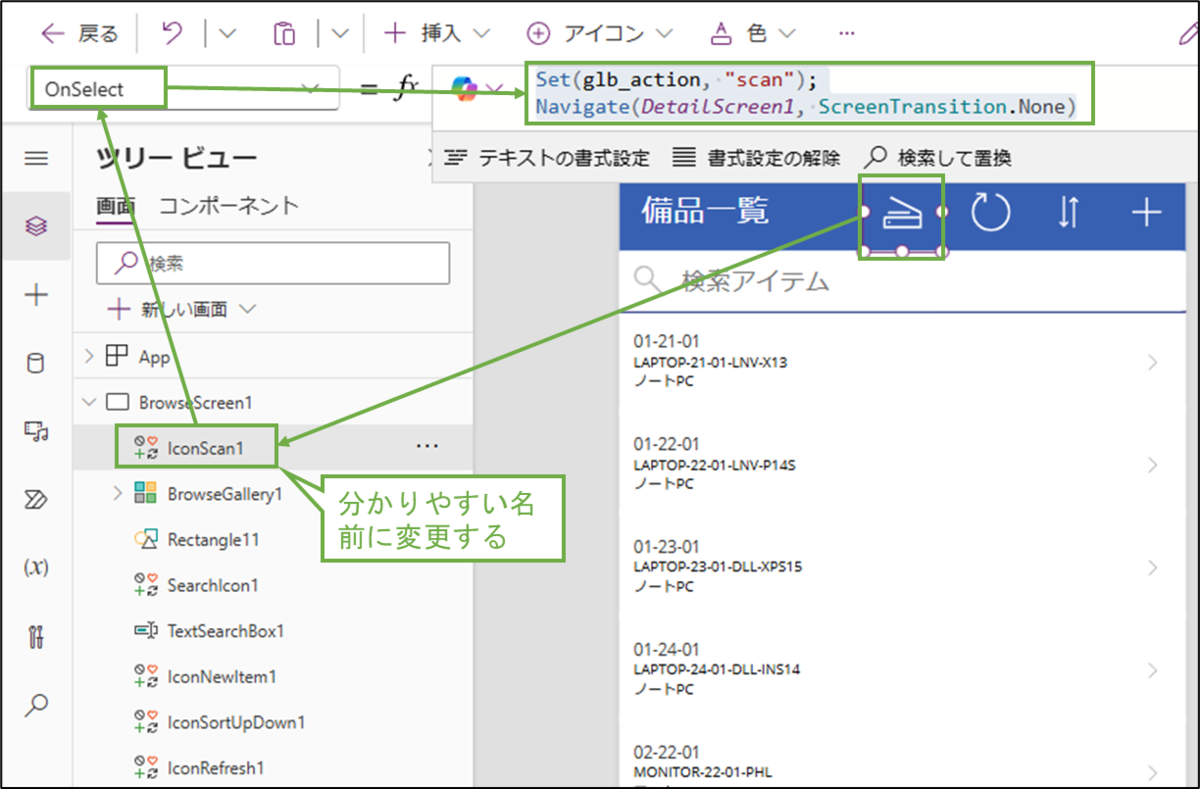Click the scan icon in app header
Image resolution: width=1200 pixels, height=789 pixels.
pyautogui.click(x=902, y=213)
